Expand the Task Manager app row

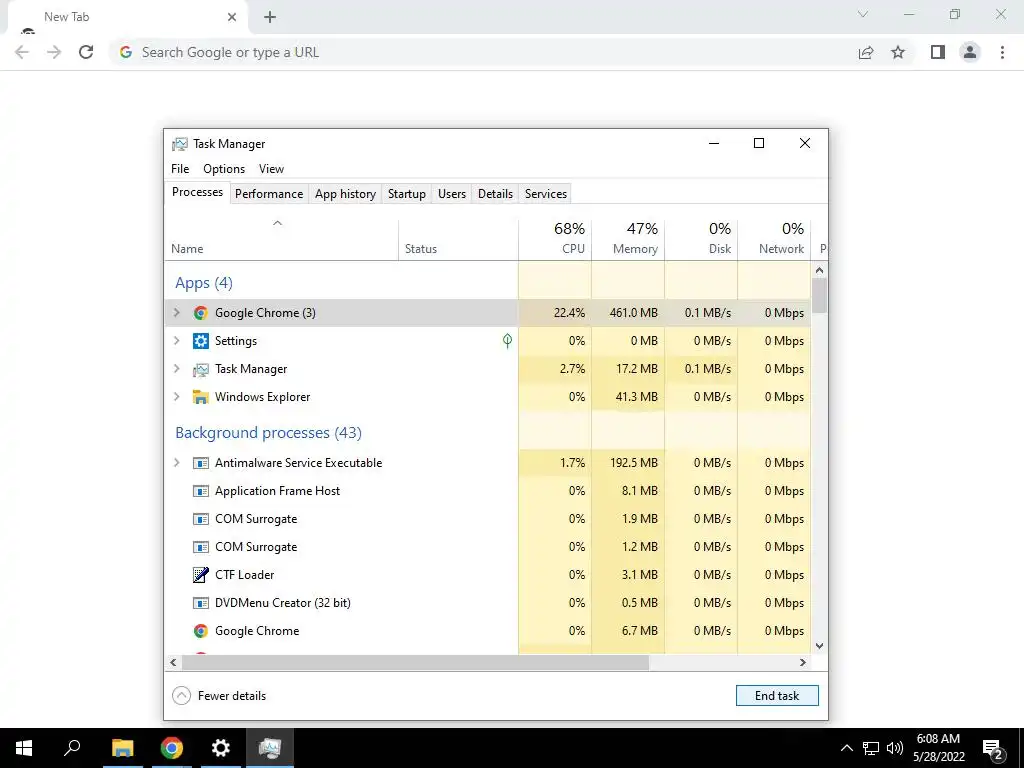(x=176, y=369)
